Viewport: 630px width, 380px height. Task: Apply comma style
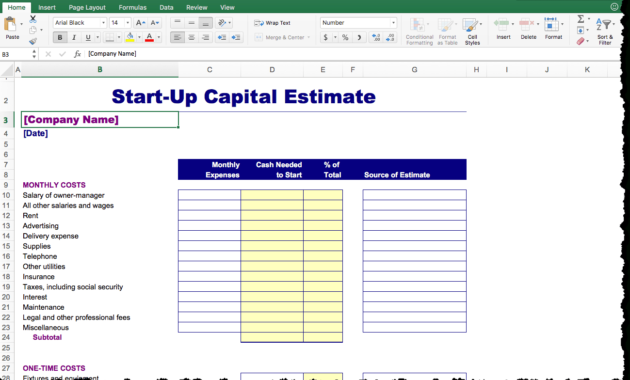(x=359, y=37)
